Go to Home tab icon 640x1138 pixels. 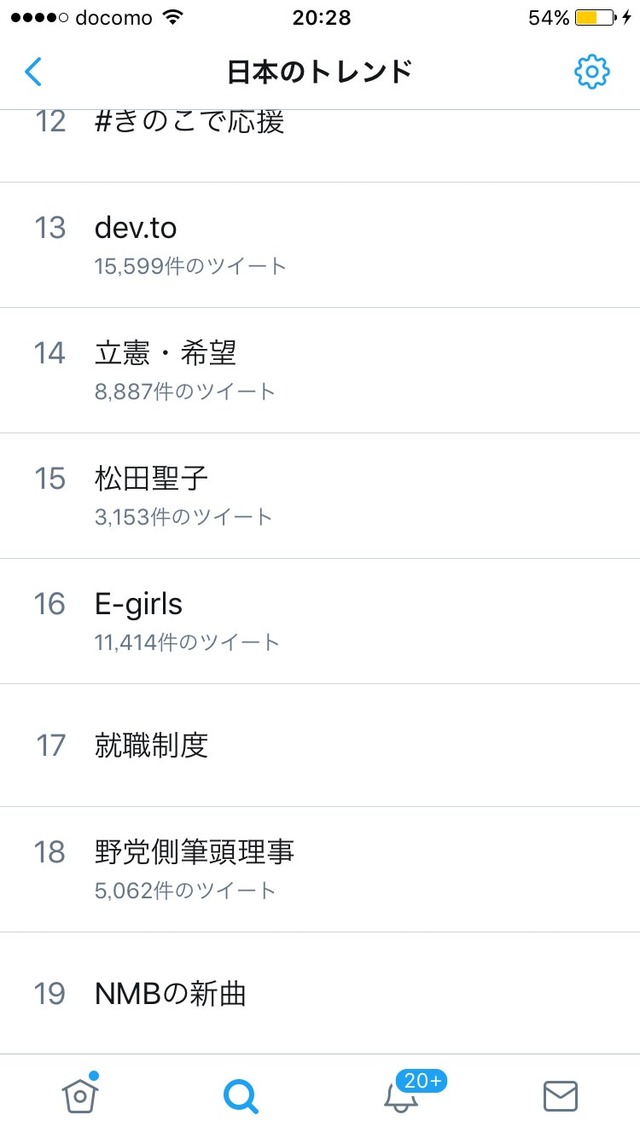click(80, 1094)
